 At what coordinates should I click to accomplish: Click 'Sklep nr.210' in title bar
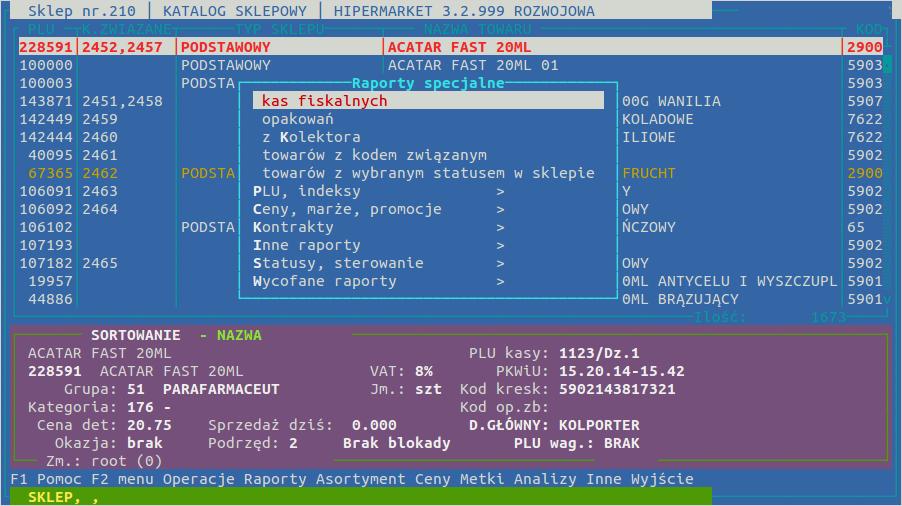tap(82, 11)
